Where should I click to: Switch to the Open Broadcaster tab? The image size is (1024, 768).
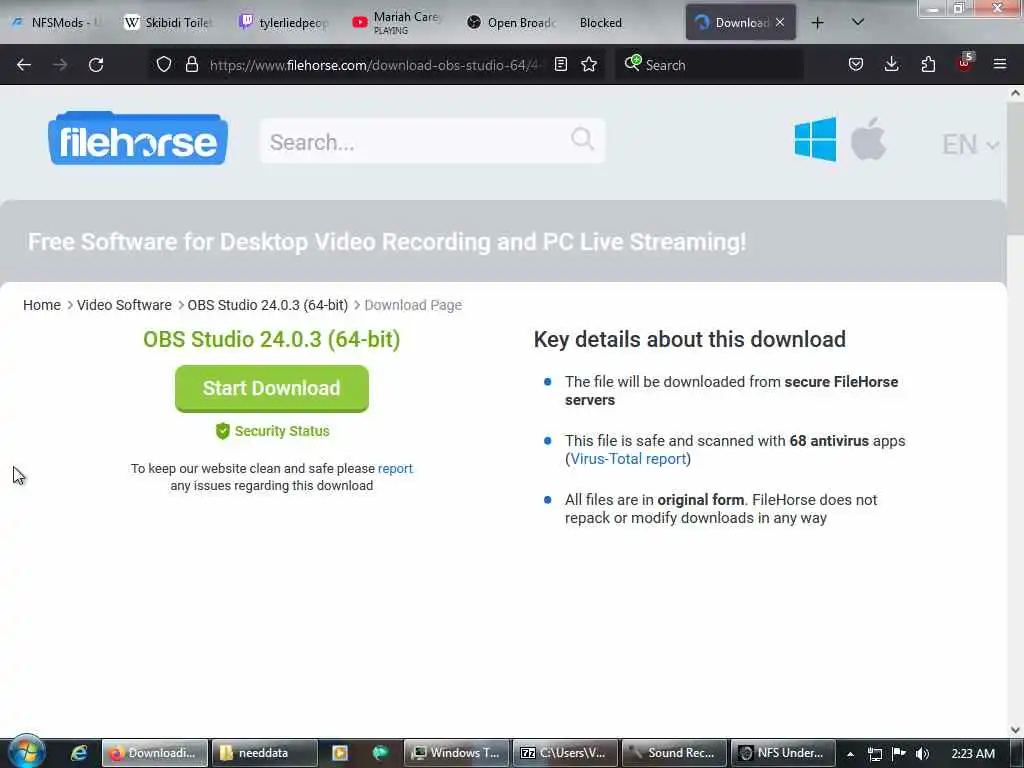[511, 23]
